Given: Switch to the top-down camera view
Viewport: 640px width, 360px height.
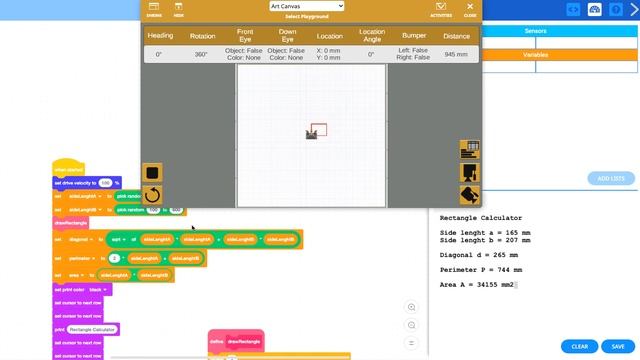Looking at the screenshot, I should click(x=469, y=172).
